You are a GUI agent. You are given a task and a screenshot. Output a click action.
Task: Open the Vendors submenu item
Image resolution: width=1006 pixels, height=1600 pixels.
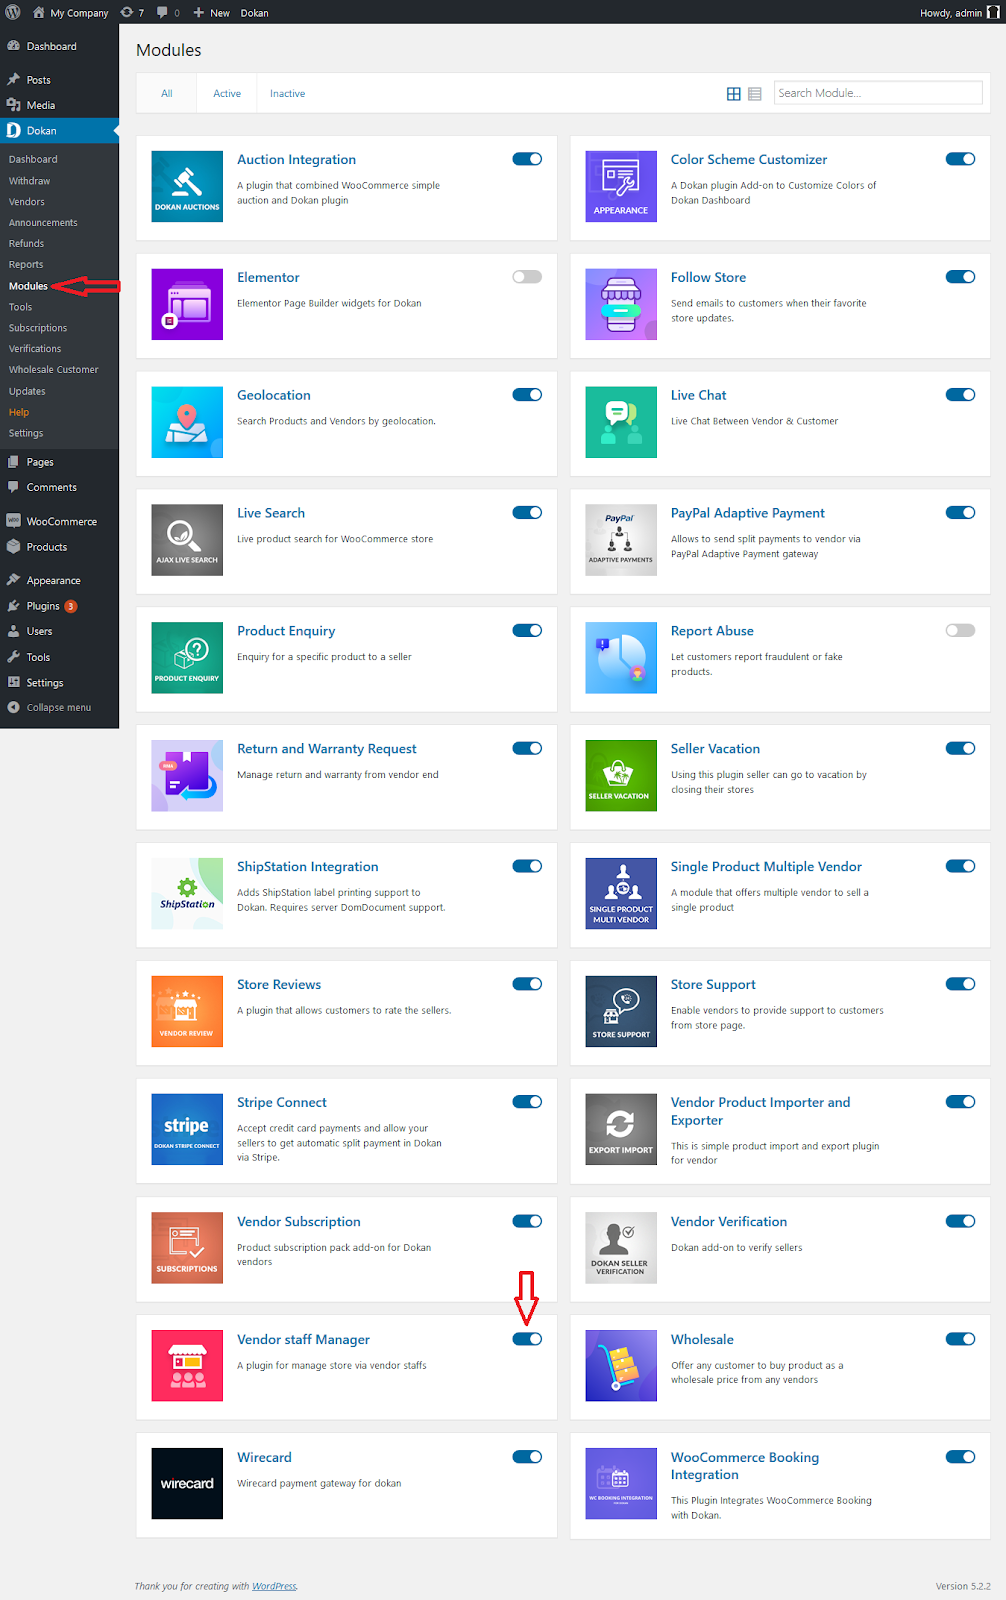coord(27,202)
